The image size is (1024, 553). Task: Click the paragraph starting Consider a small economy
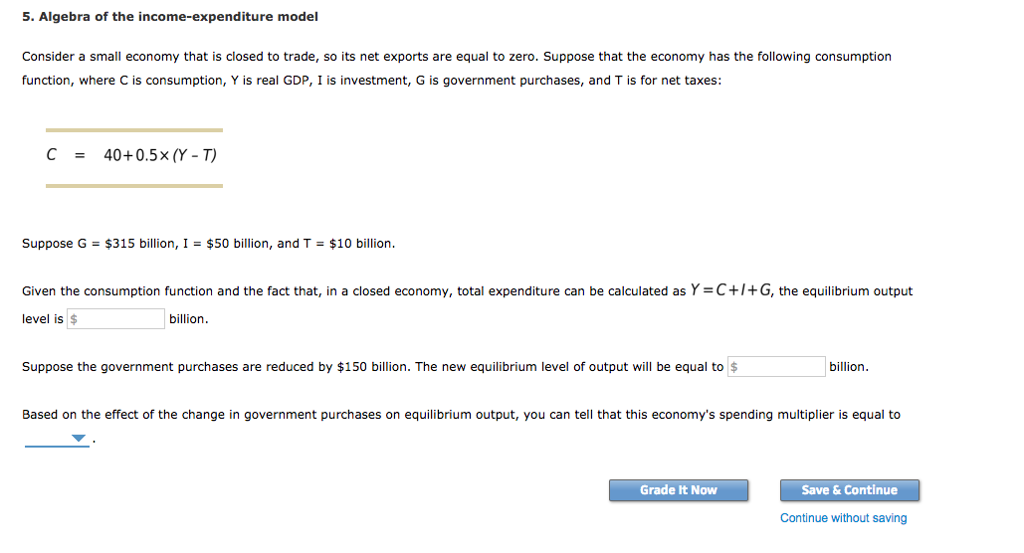coord(456,68)
